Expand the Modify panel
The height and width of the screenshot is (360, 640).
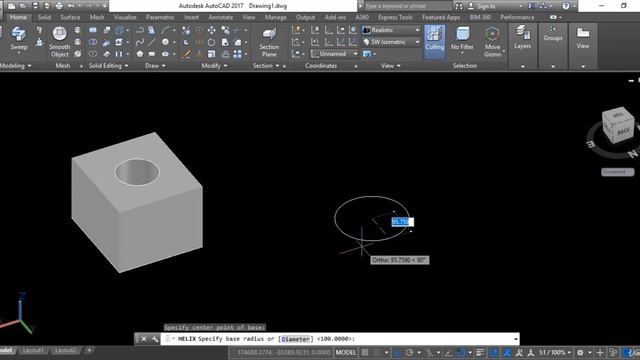pyautogui.click(x=214, y=66)
